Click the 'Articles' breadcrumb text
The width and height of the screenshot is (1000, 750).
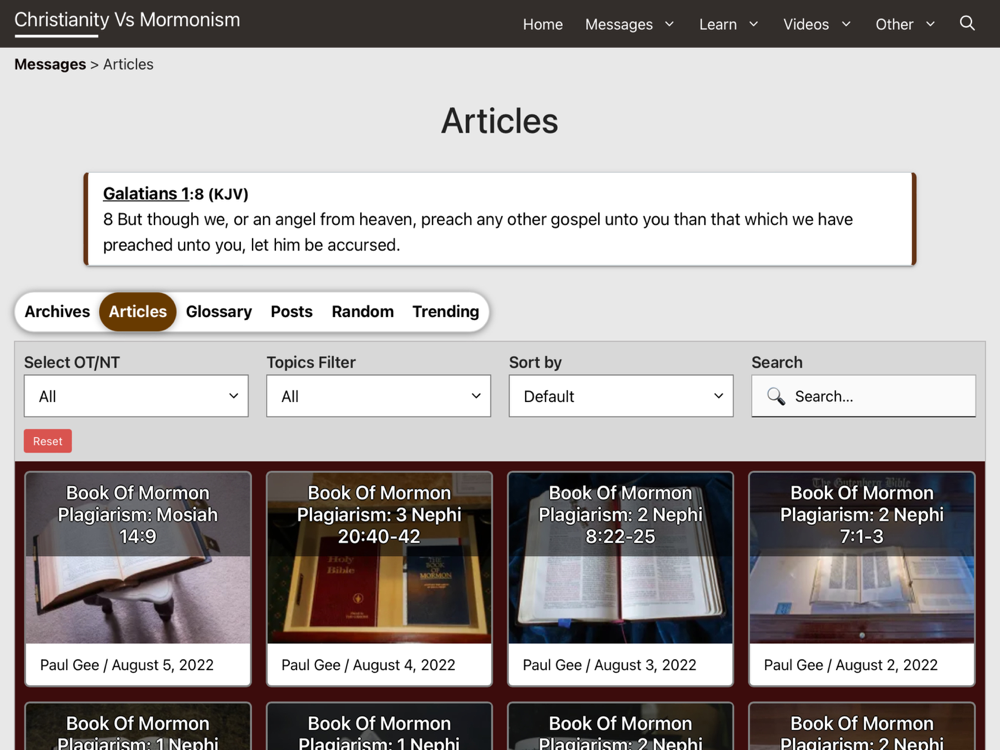(128, 64)
